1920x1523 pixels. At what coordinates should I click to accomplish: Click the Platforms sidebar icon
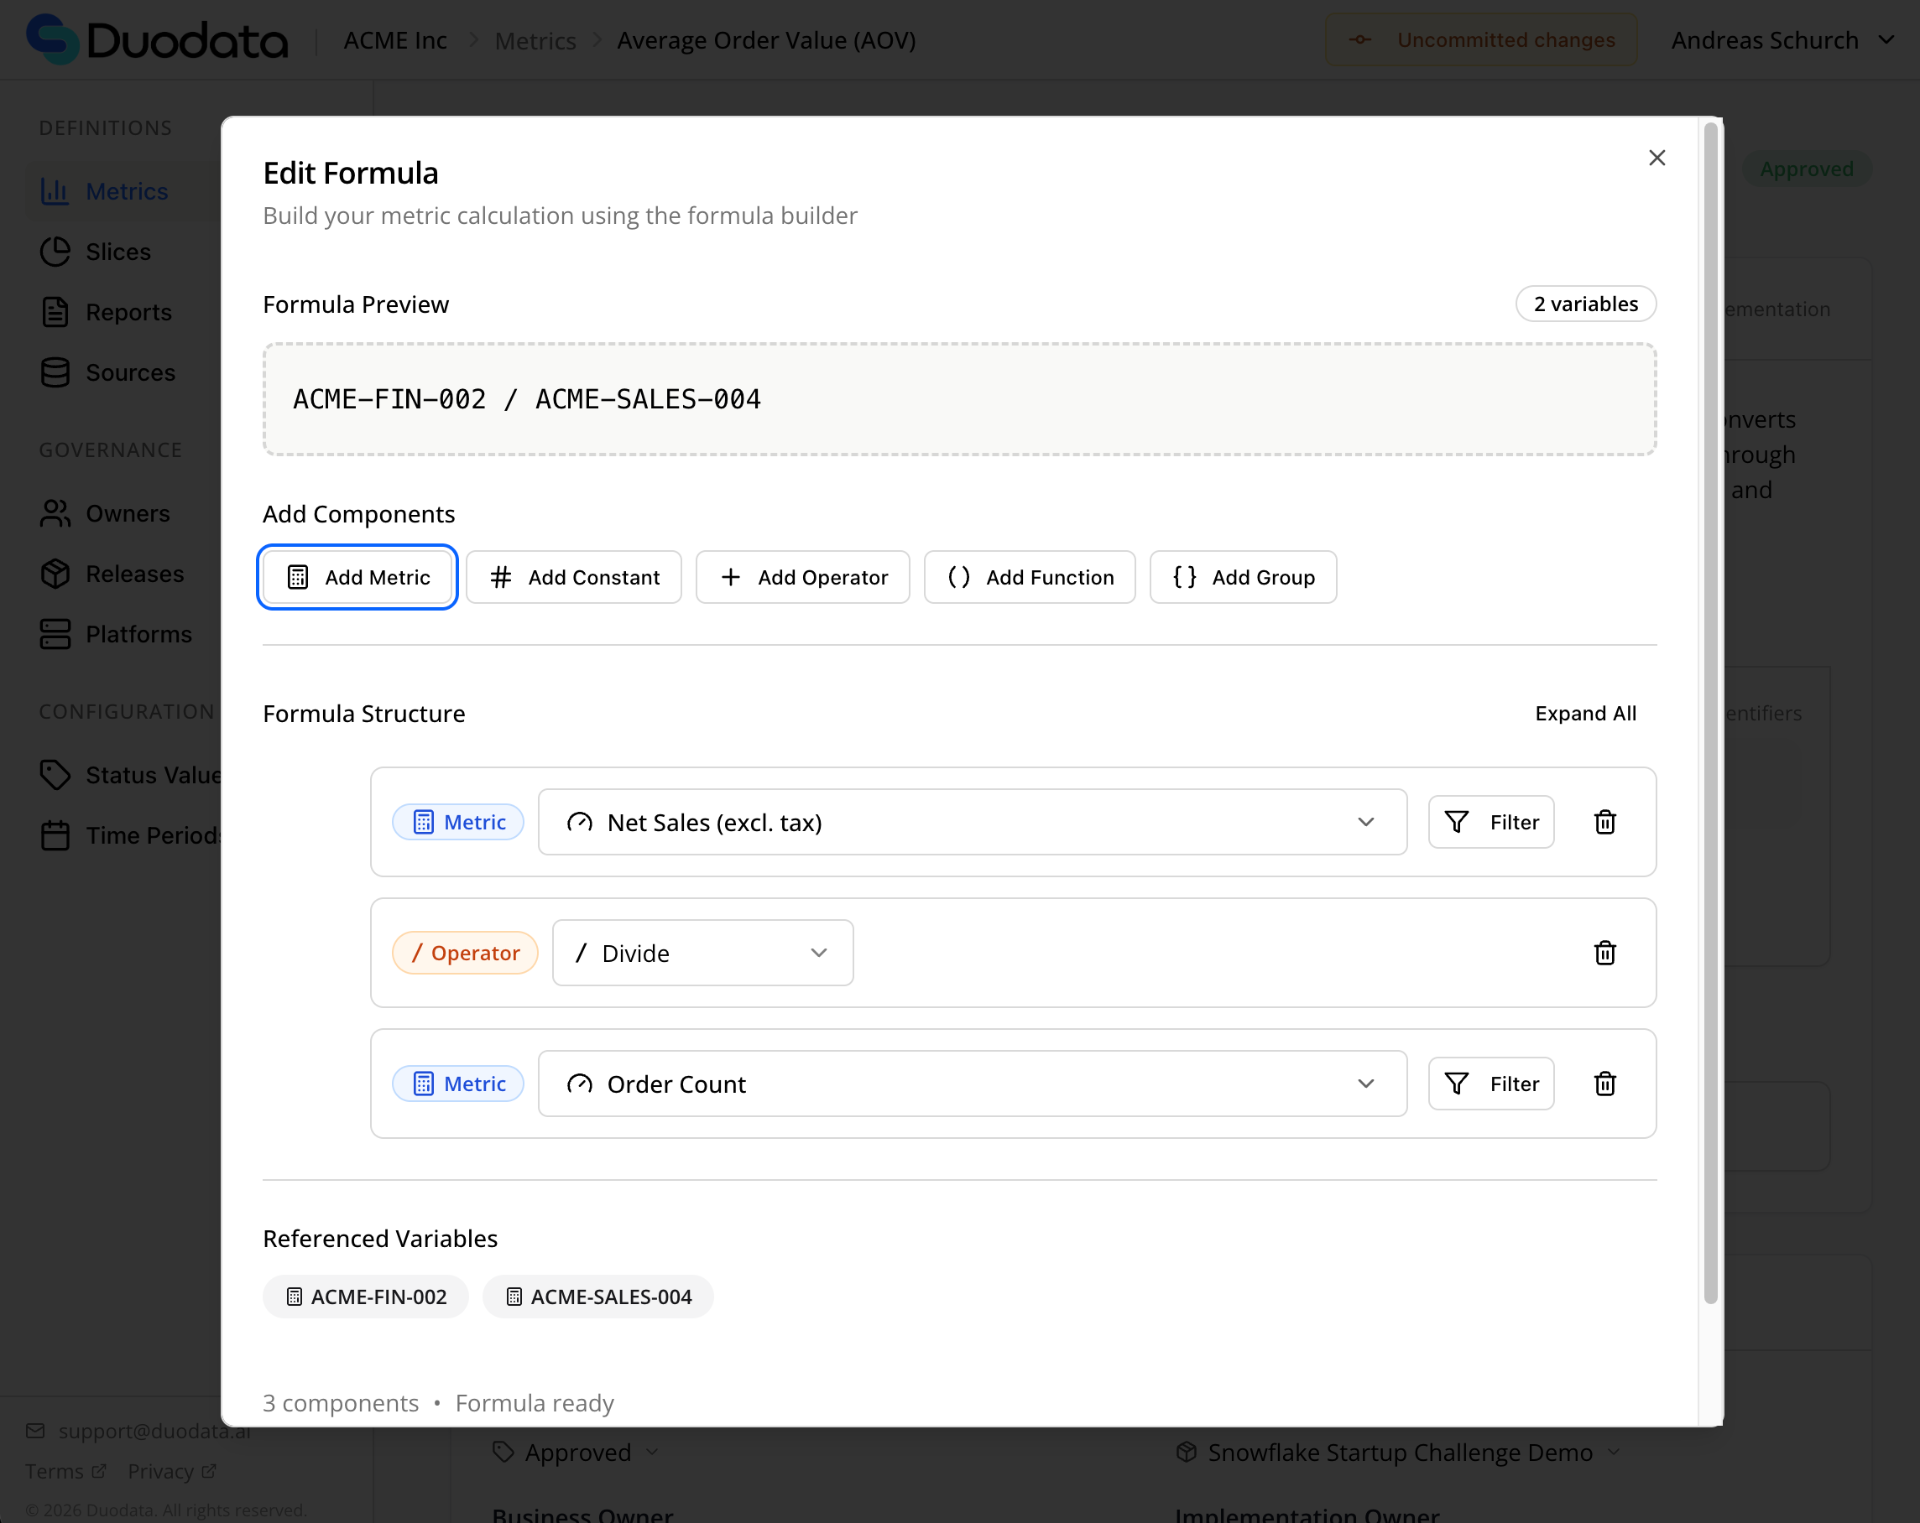click(x=55, y=634)
